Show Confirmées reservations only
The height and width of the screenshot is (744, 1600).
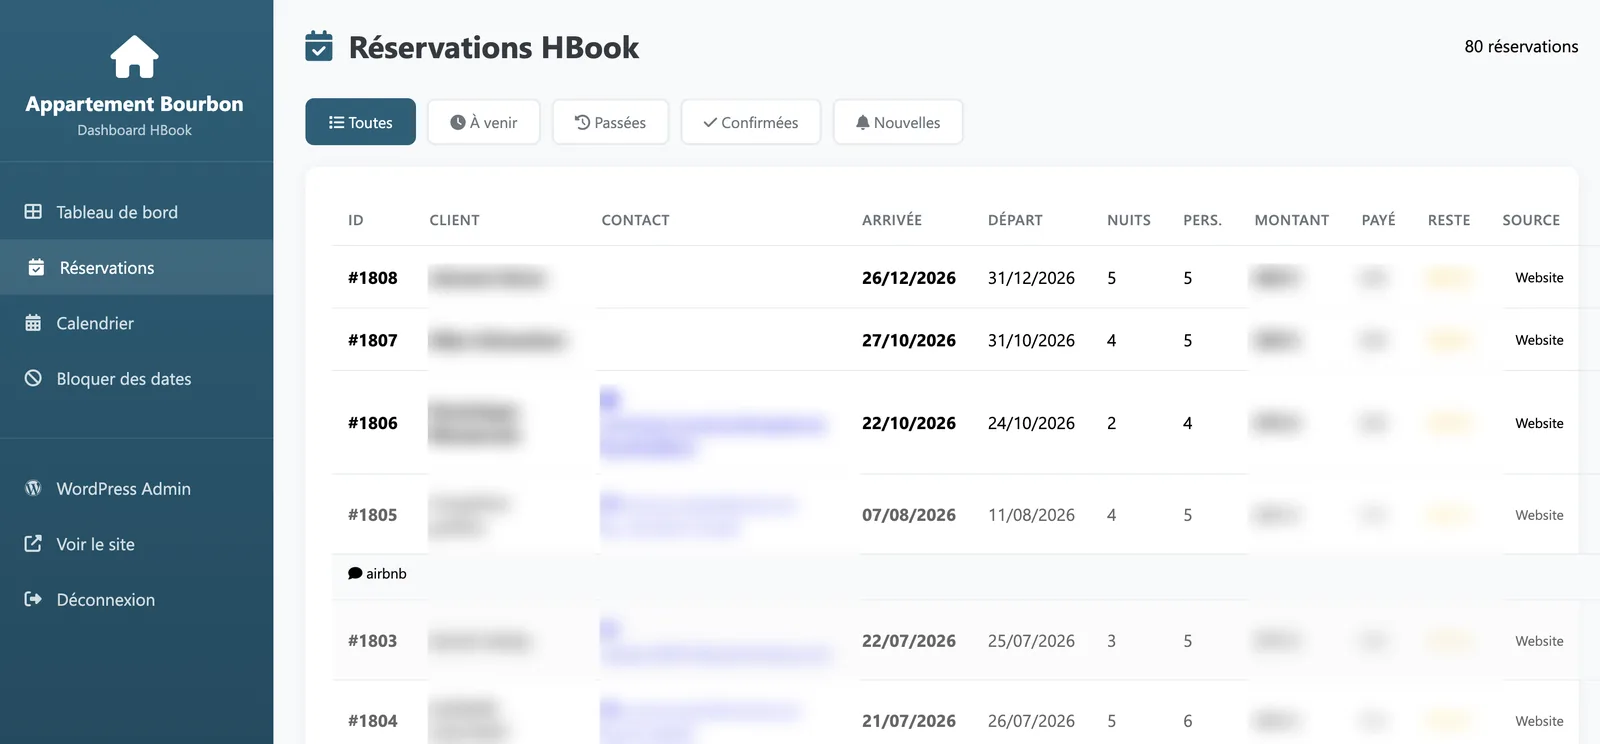(x=751, y=122)
